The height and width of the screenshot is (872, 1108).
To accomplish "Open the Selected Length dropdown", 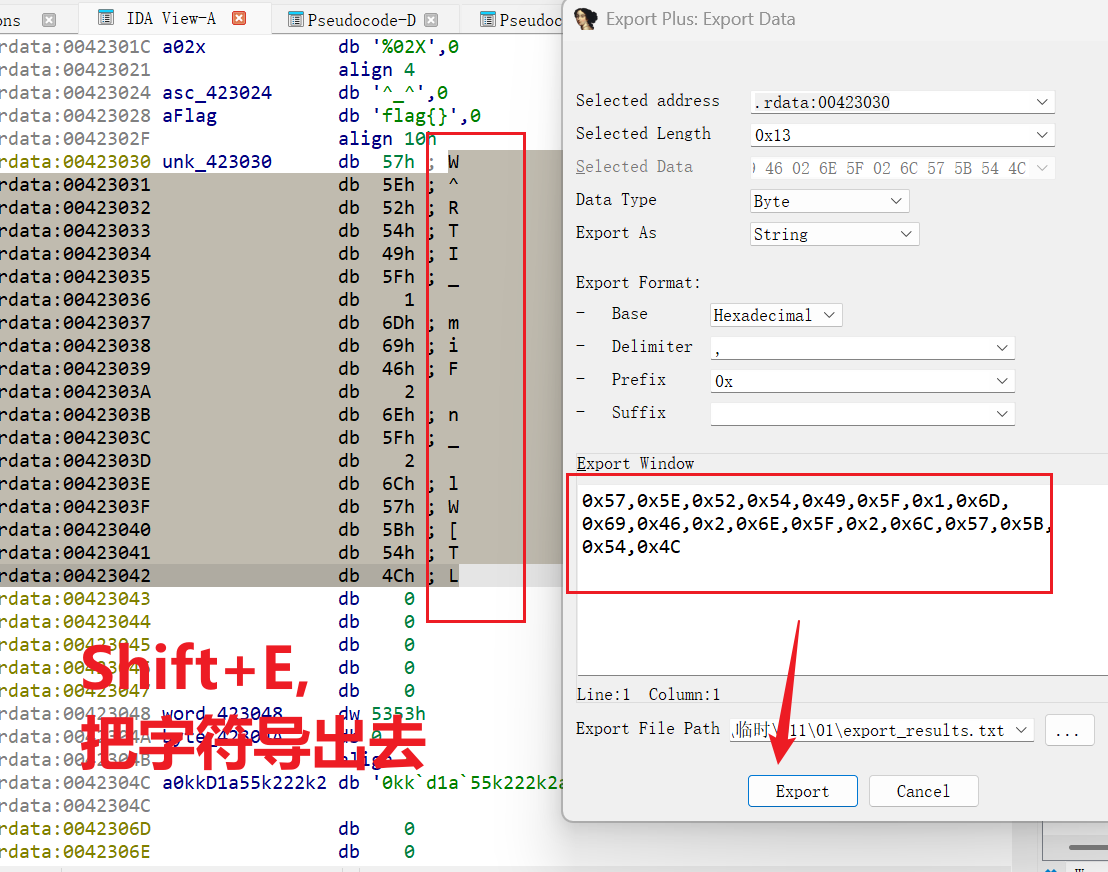I will [1042, 135].
